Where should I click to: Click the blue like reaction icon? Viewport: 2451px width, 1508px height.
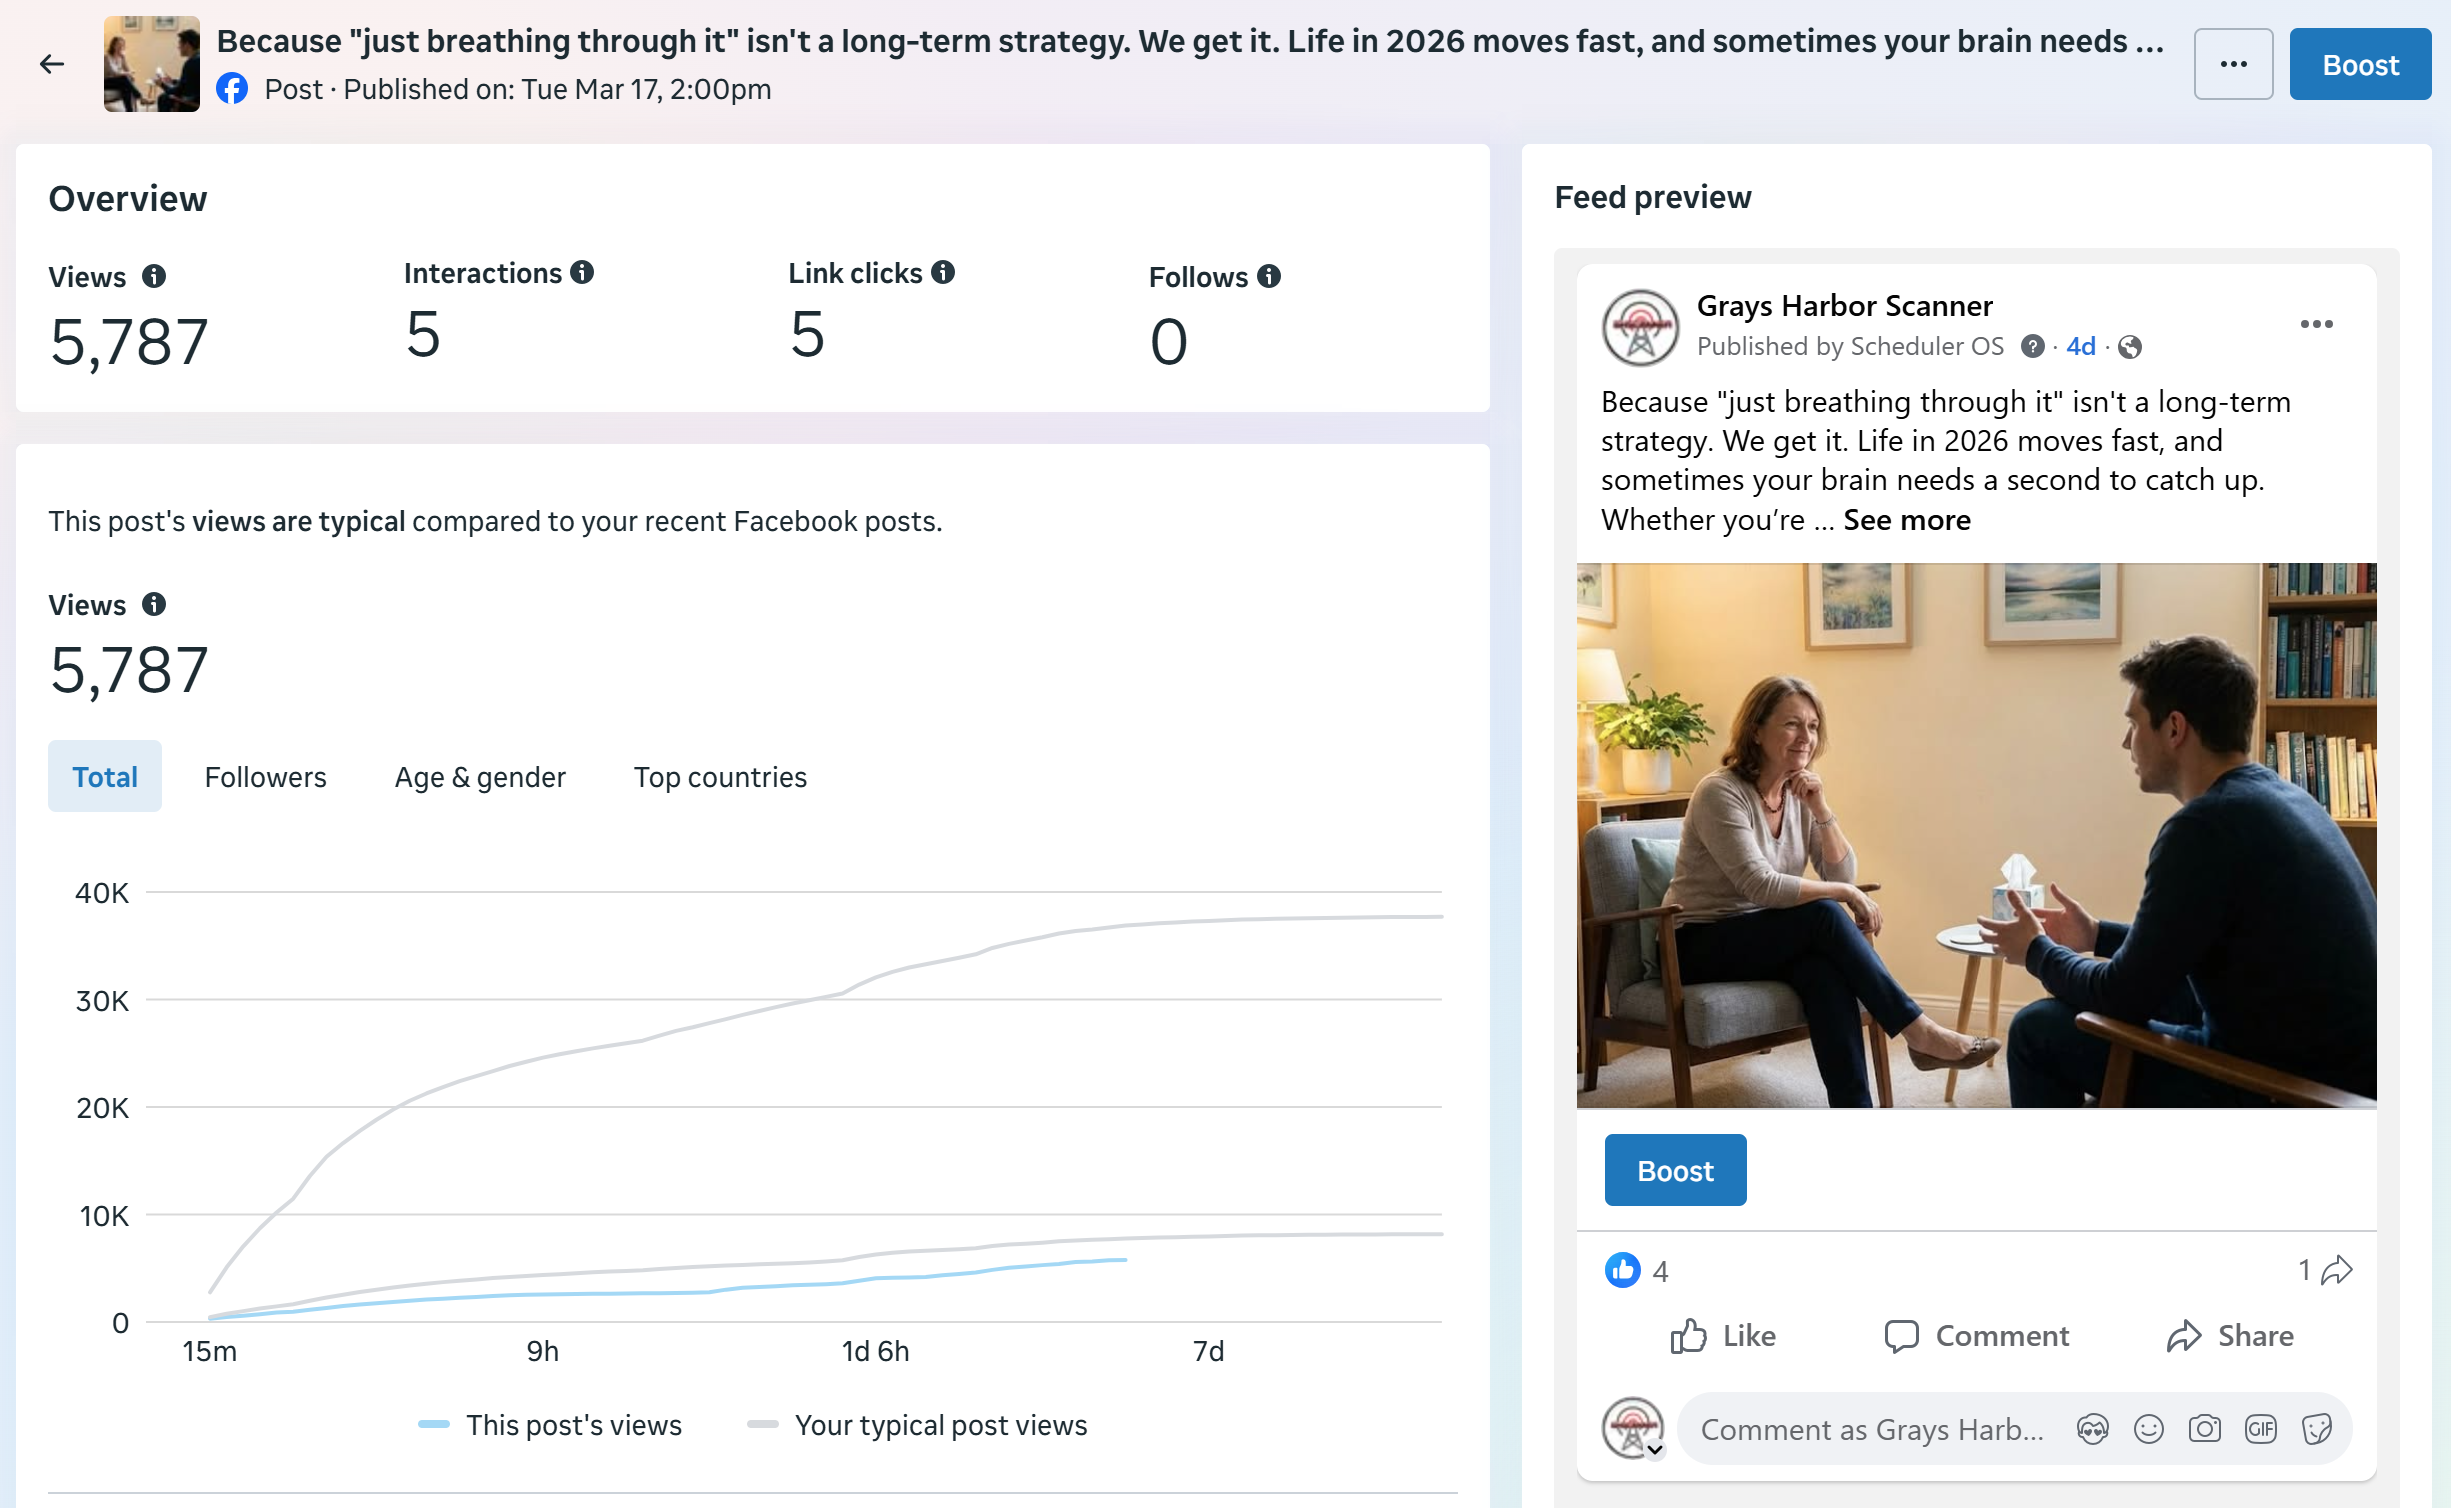pos(1622,1270)
